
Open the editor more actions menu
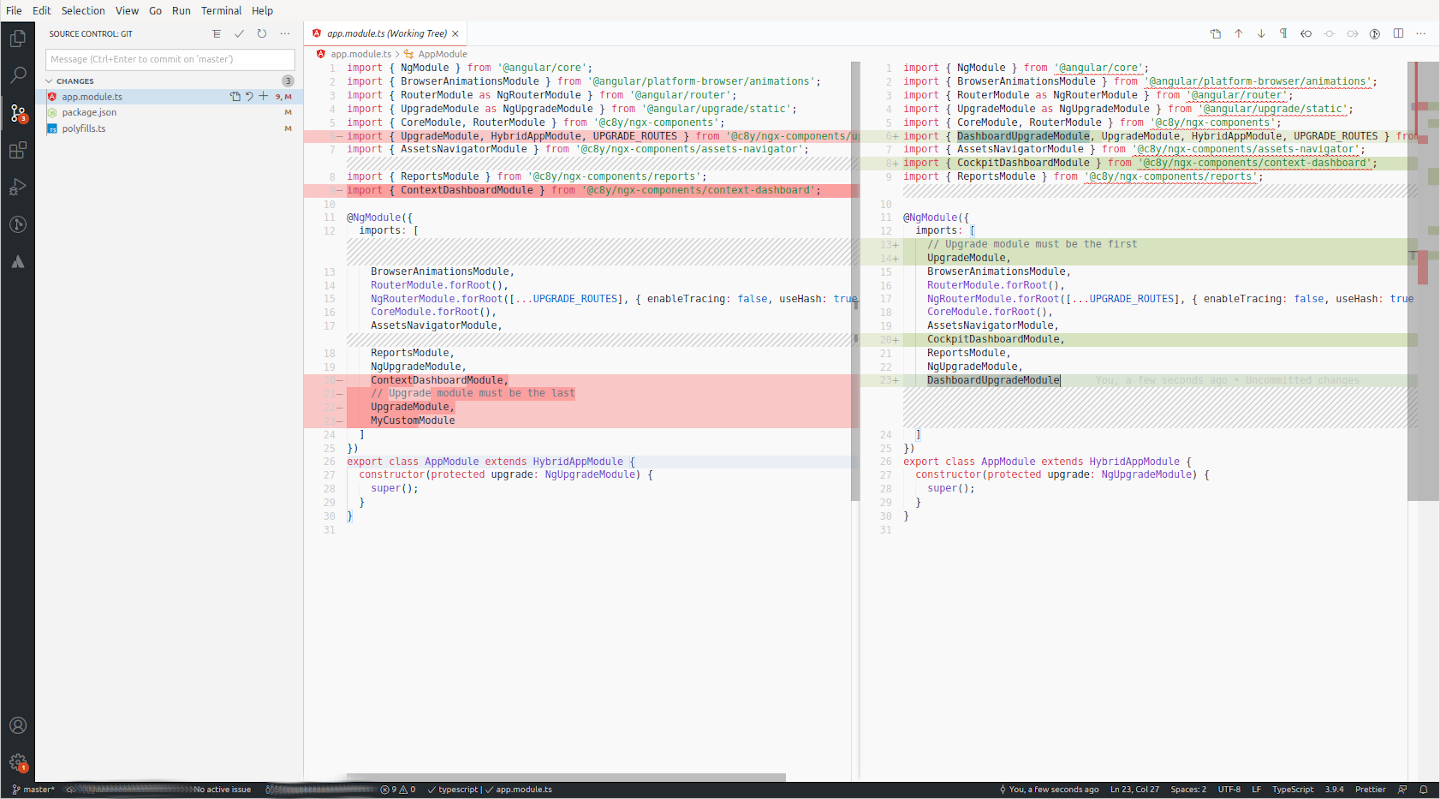click(1421, 33)
